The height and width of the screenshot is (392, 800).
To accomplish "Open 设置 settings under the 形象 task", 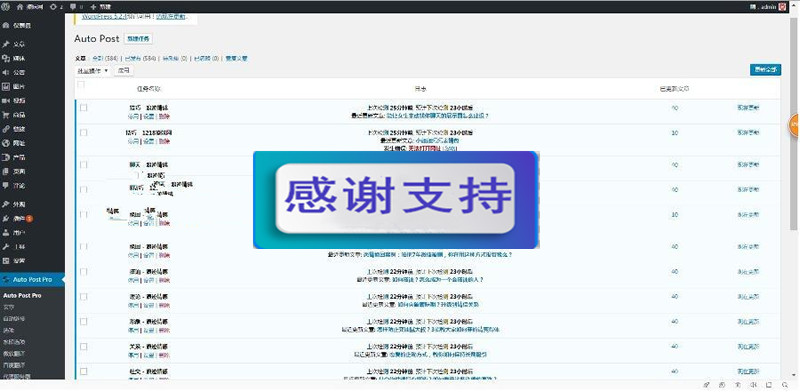I will click(x=148, y=330).
